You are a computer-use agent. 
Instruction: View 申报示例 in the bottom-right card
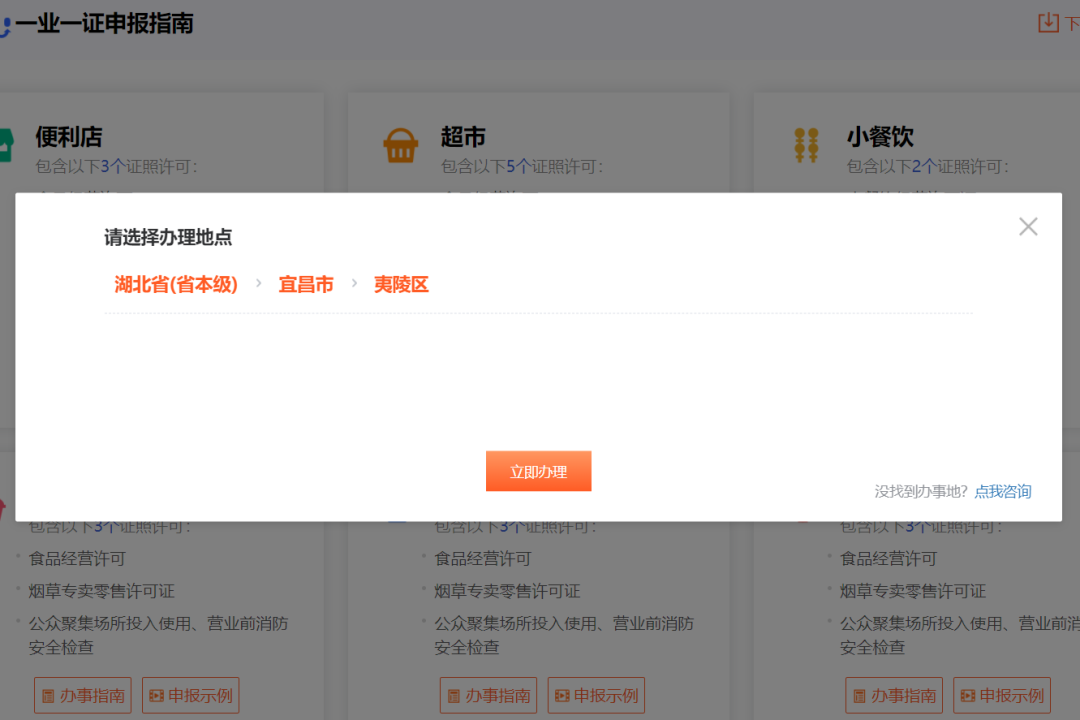[1002, 695]
